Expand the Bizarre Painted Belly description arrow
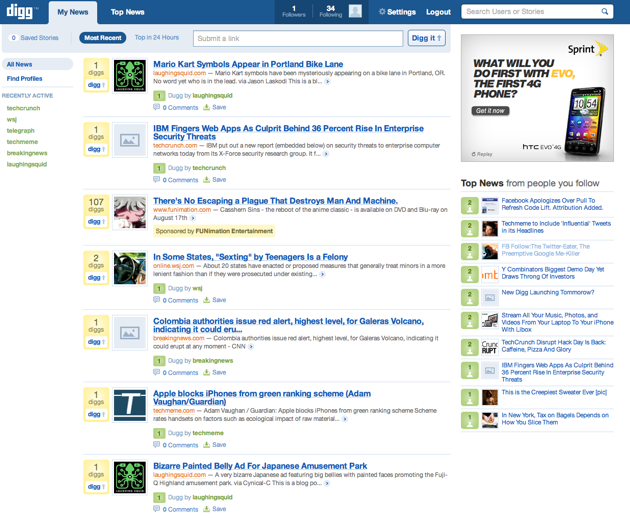Image resolution: width=630 pixels, height=518 pixels. click(327, 483)
